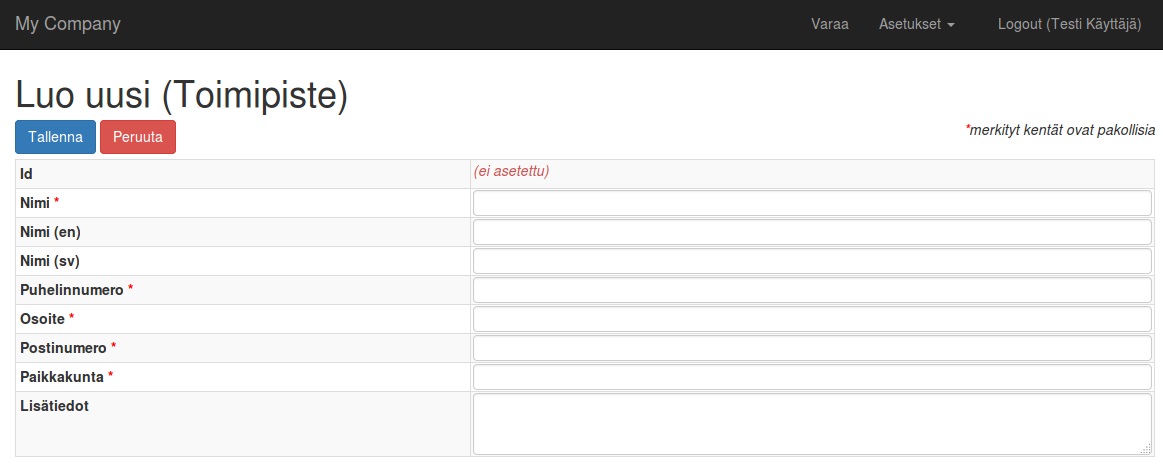1163x468 pixels.
Task: Cancel with the Peruuta button
Action: [138, 137]
